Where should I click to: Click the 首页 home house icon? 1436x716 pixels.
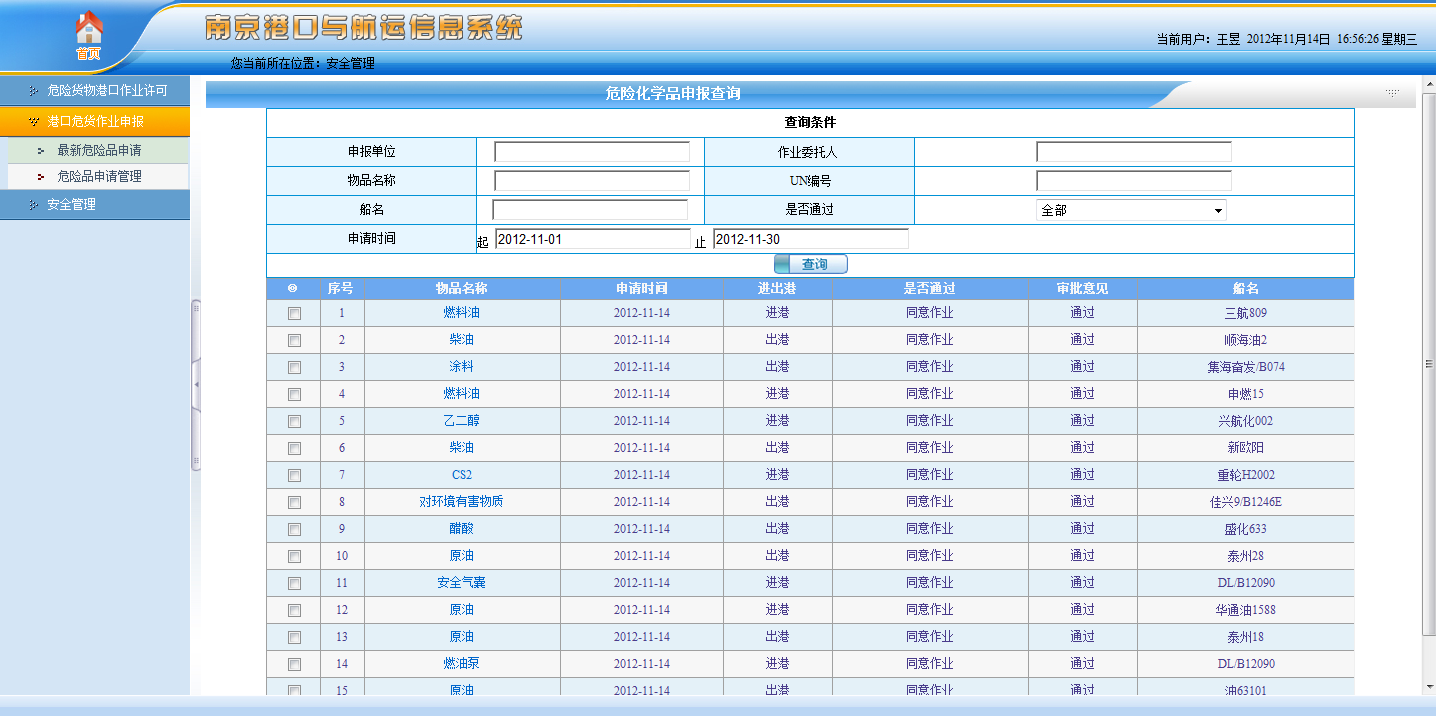pos(89,28)
